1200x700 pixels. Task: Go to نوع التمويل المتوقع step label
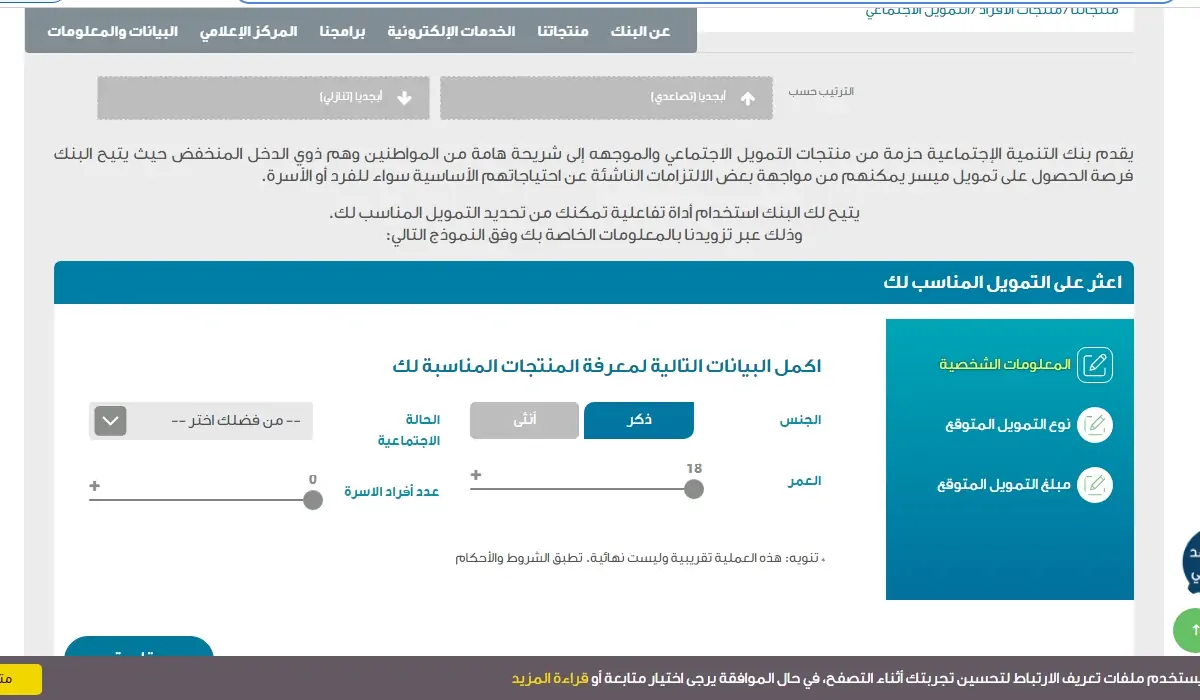pos(1008,424)
